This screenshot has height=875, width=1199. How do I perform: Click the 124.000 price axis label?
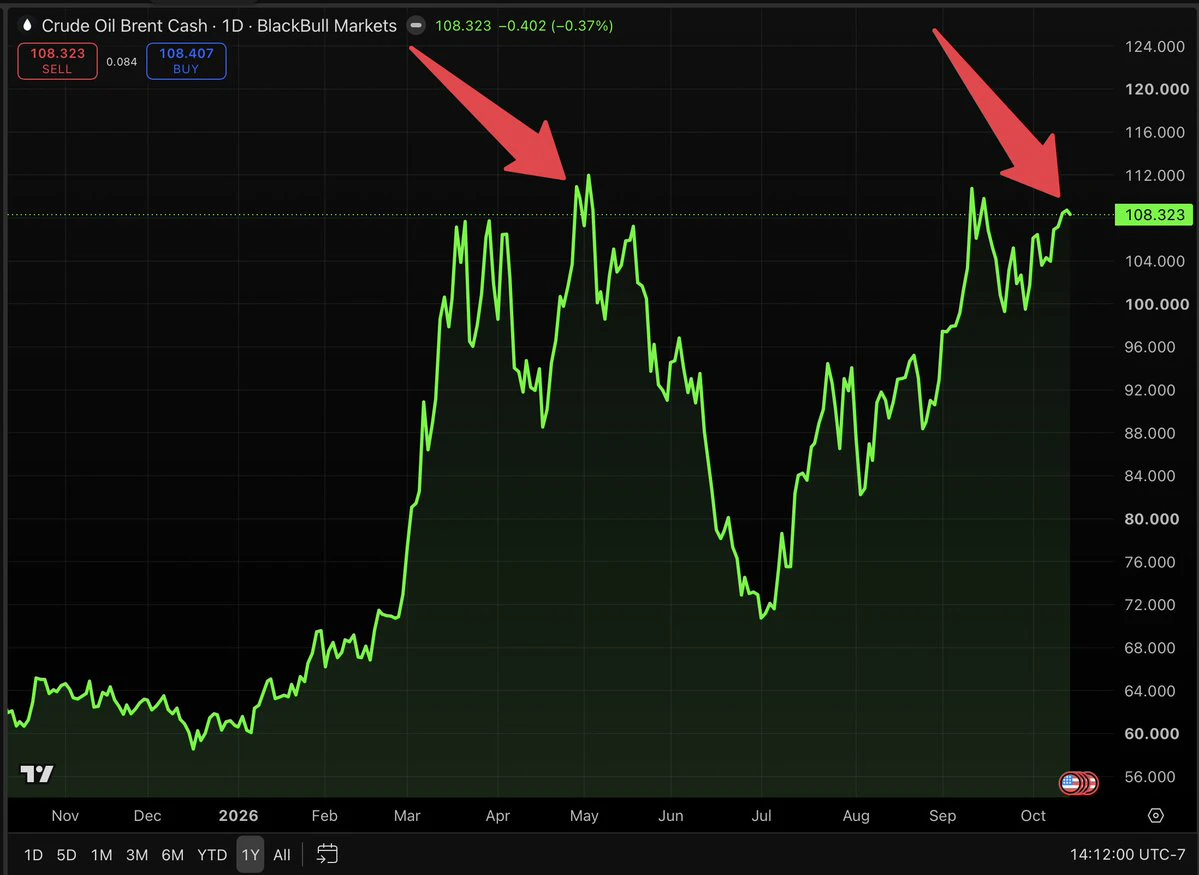click(x=1155, y=47)
